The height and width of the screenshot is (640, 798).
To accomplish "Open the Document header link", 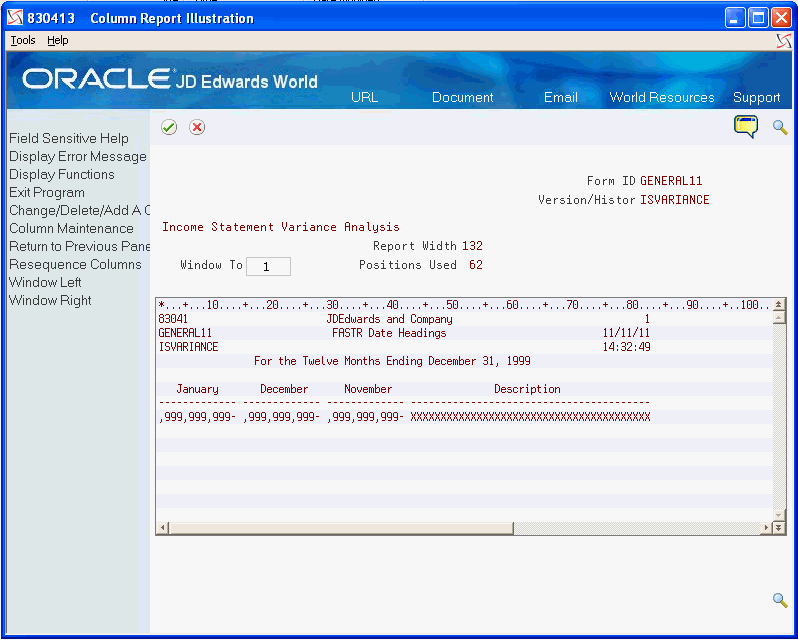I will pyautogui.click(x=463, y=97).
